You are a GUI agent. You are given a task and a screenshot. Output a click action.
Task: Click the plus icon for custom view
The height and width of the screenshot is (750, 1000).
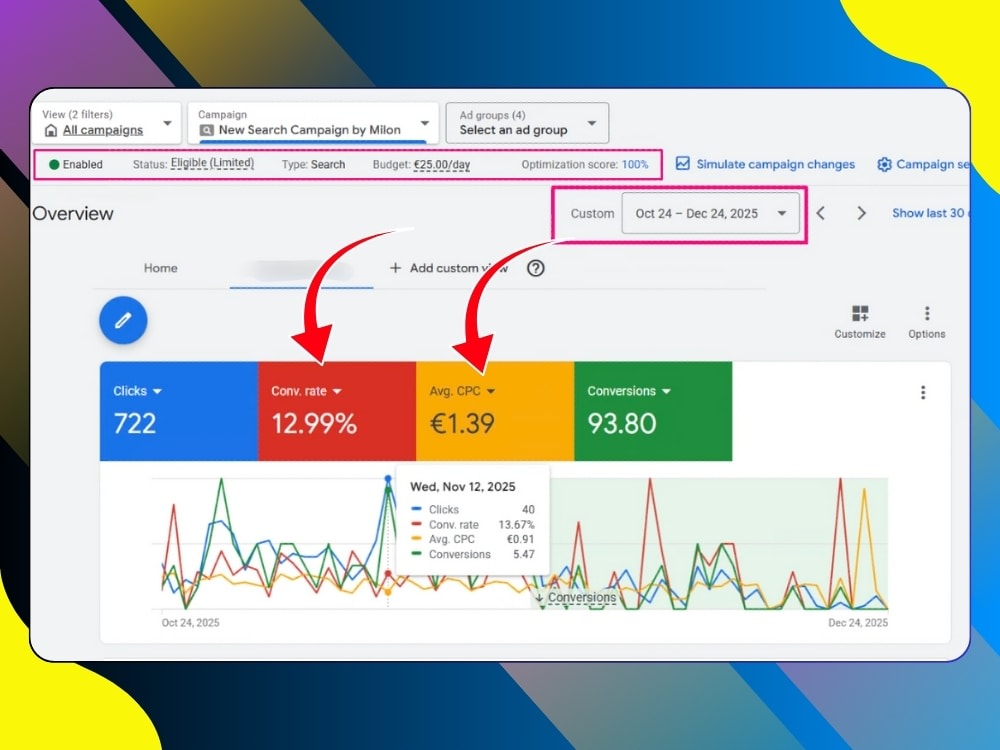point(395,268)
